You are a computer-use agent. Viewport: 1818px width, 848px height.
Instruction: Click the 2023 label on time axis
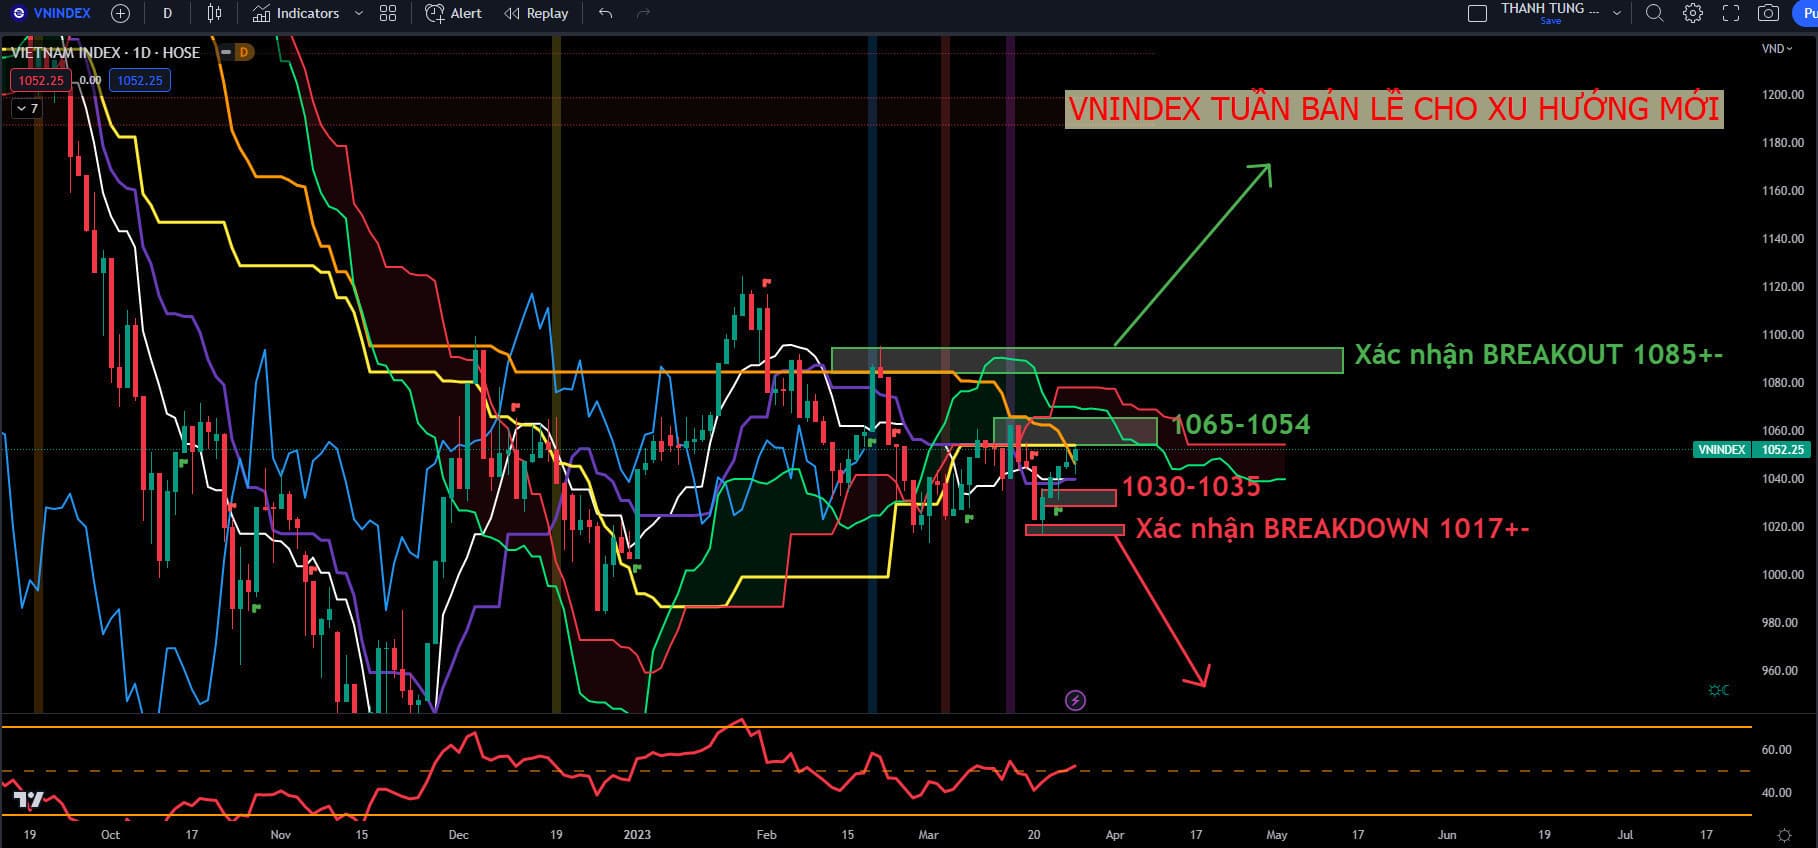coord(637,835)
